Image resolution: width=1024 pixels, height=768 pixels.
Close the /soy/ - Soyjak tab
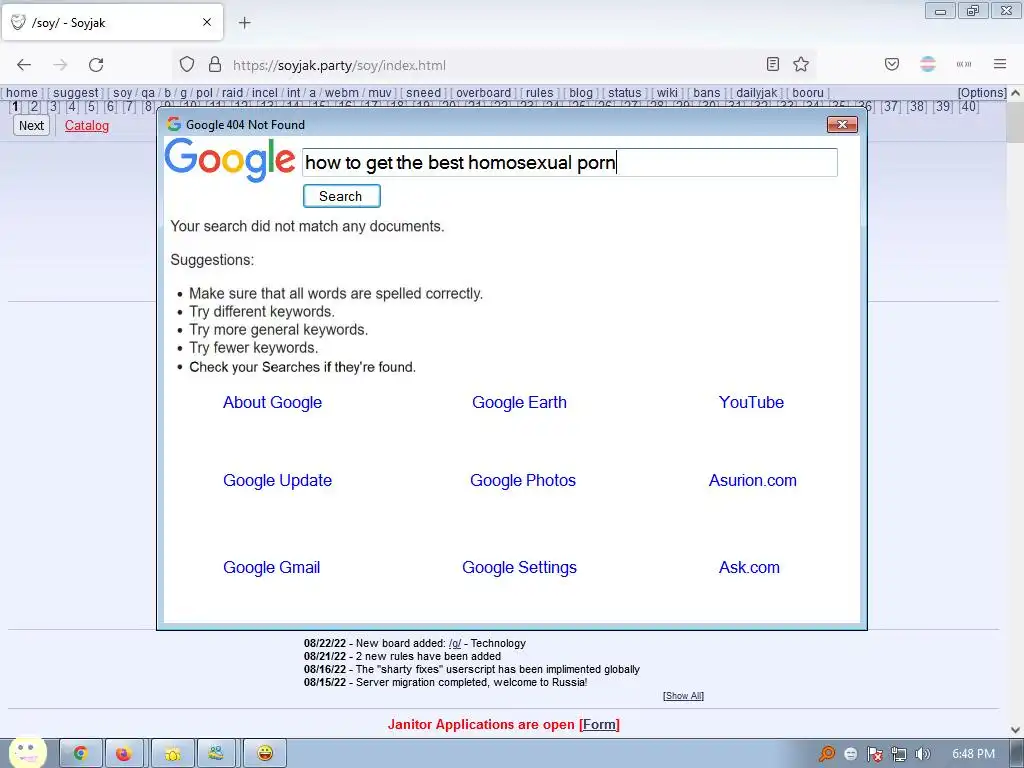pyautogui.click(x=207, y=22)
